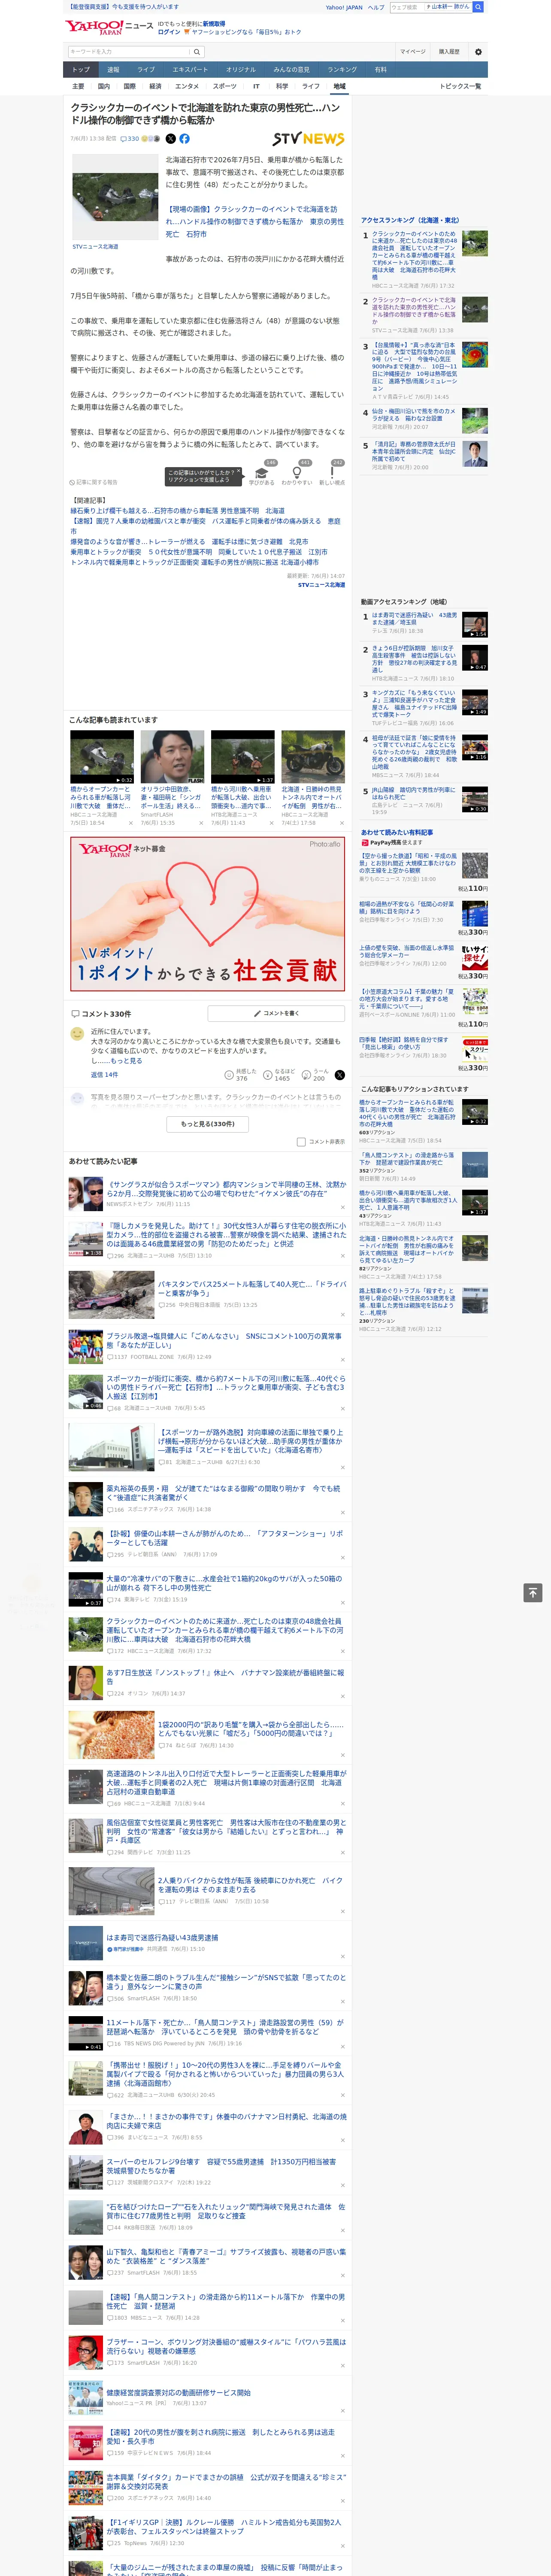Screen dimensions: 551x2576
Task: Open the エンタメ category tab
Action: pyautogui.click(x=187, y=87)
